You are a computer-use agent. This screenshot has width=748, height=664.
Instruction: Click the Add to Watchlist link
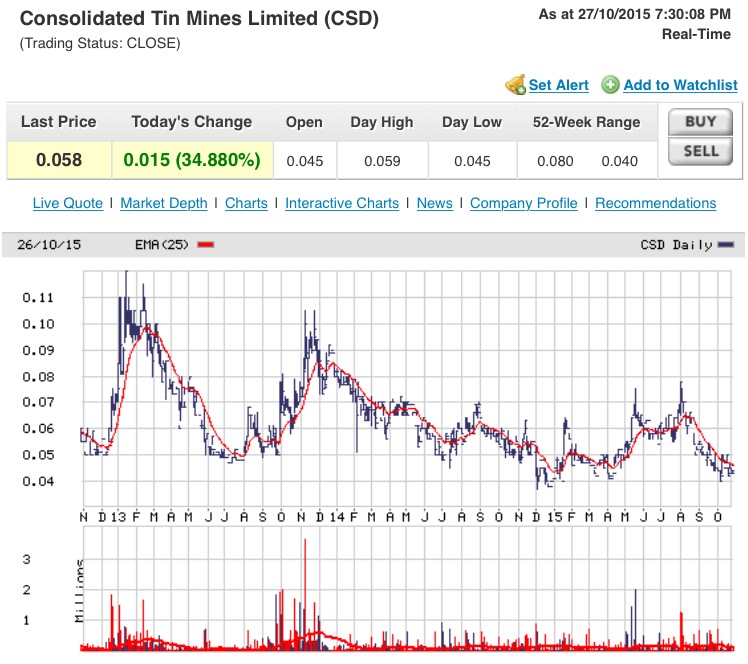(x=680, y=85)
